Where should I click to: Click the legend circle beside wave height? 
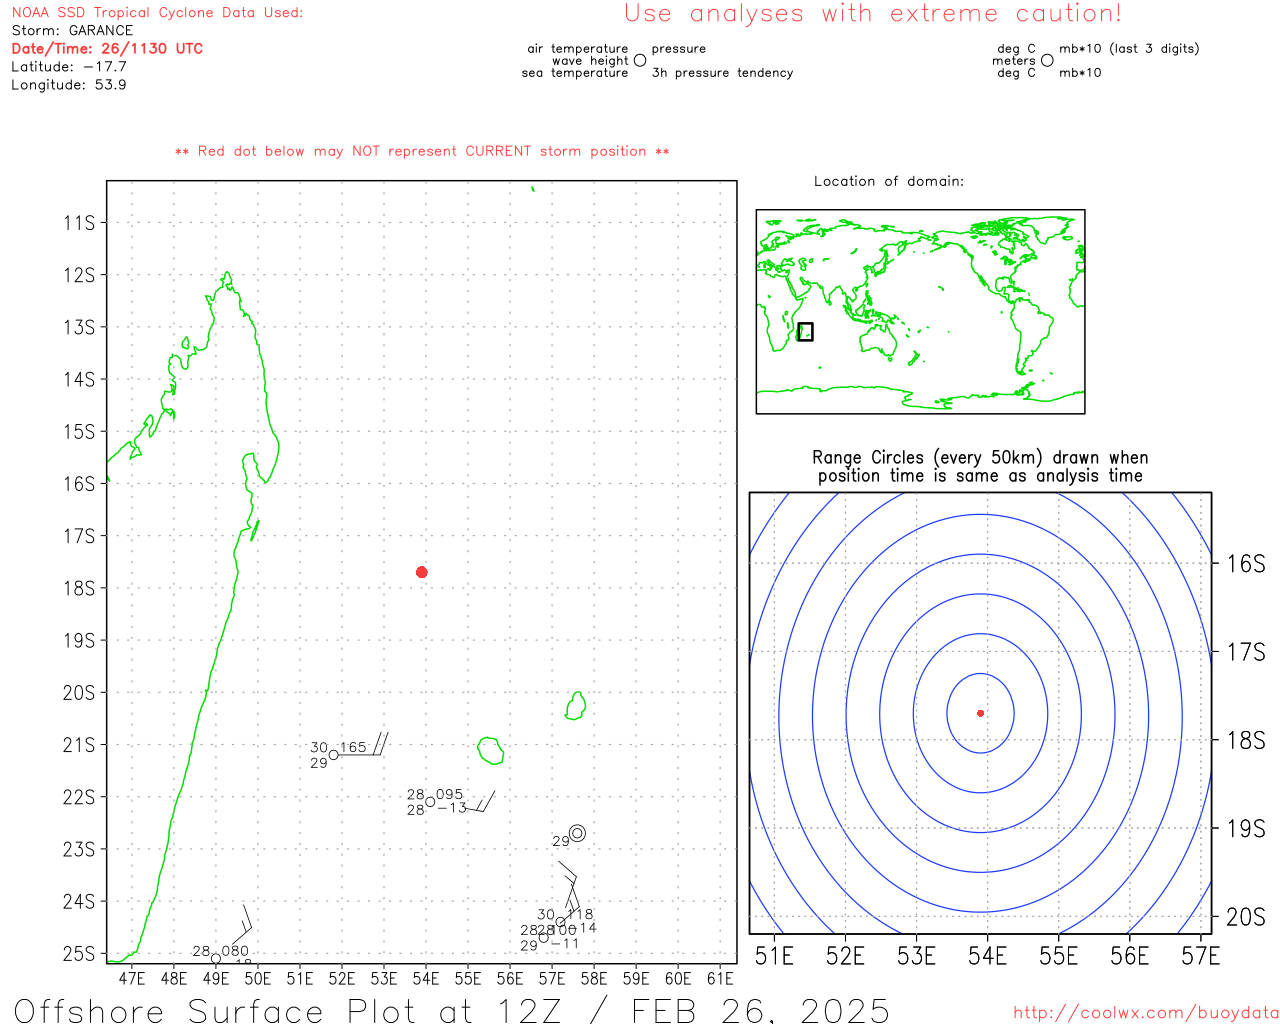click(640, 60)
